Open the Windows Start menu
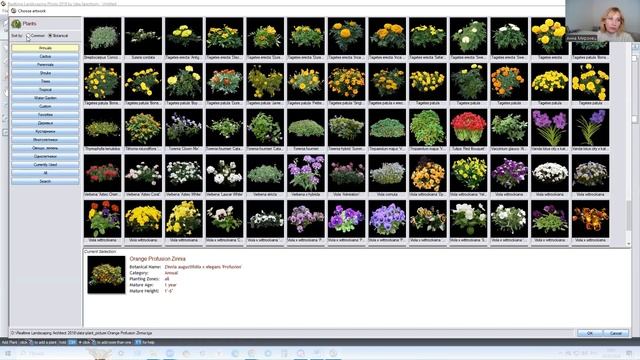The height and width of the screenshot is (360, 640). [7, 353]
